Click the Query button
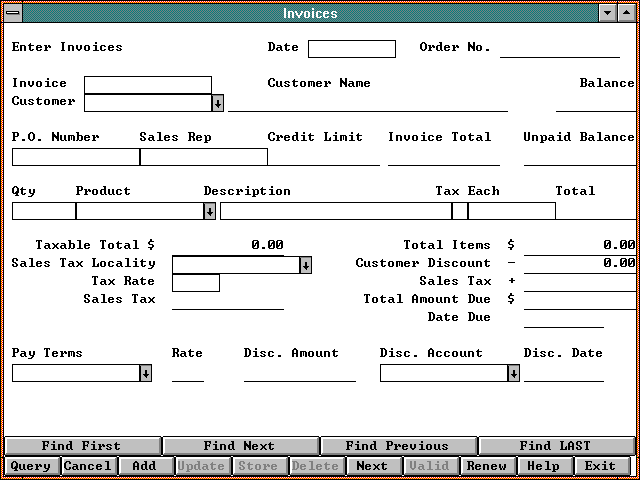 [x=31, y=466]
